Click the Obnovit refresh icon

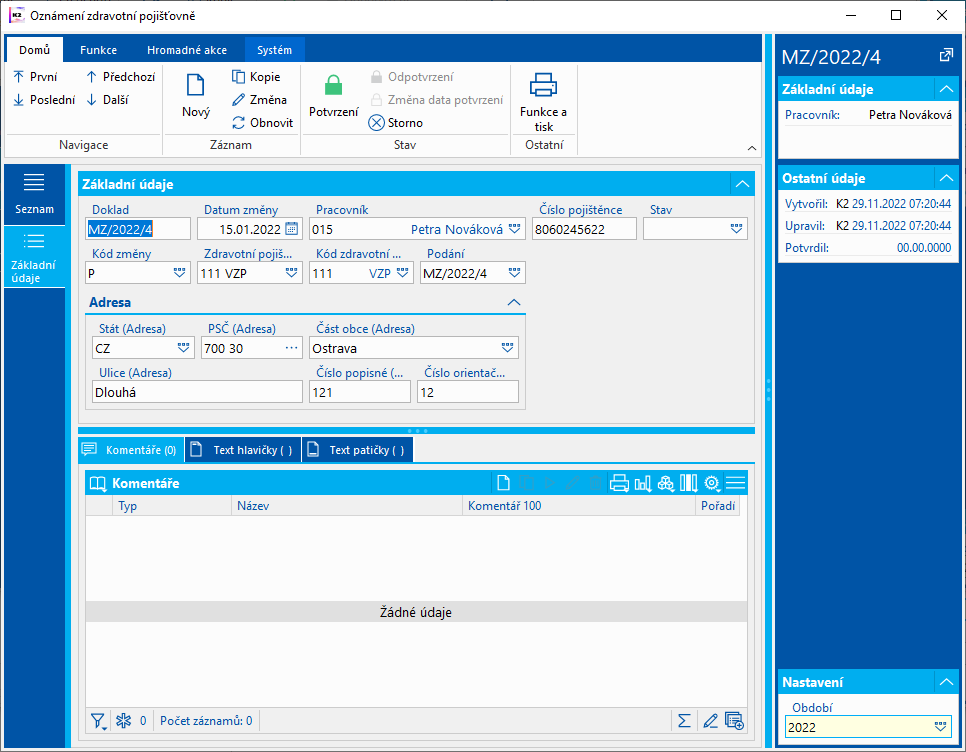click(x=239, y=123)
